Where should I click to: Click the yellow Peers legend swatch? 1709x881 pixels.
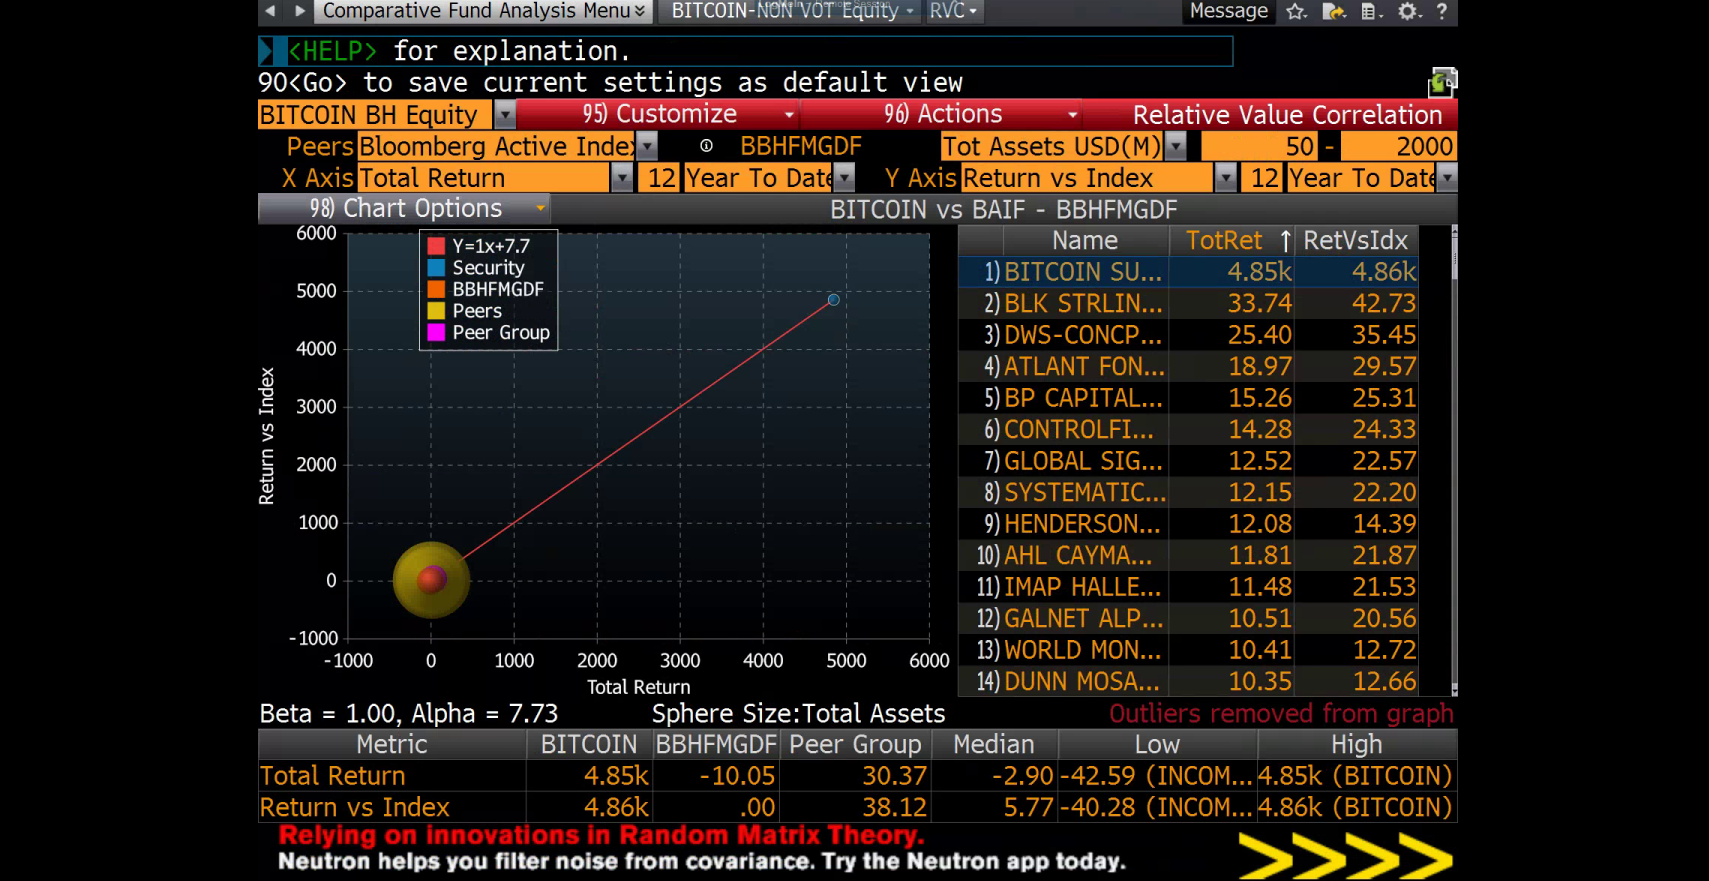(436, 311)
